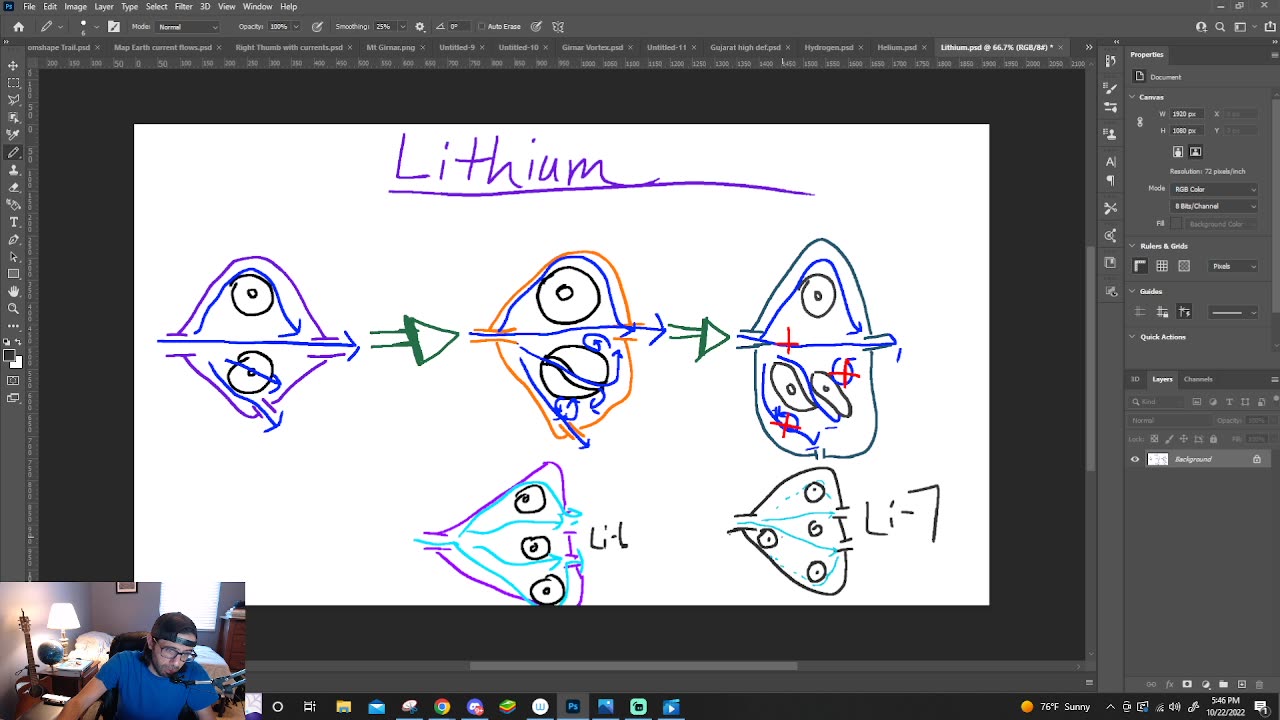Click add layer mask icon
This screenshot has height=720, width=1280.
click(1187, 685)
